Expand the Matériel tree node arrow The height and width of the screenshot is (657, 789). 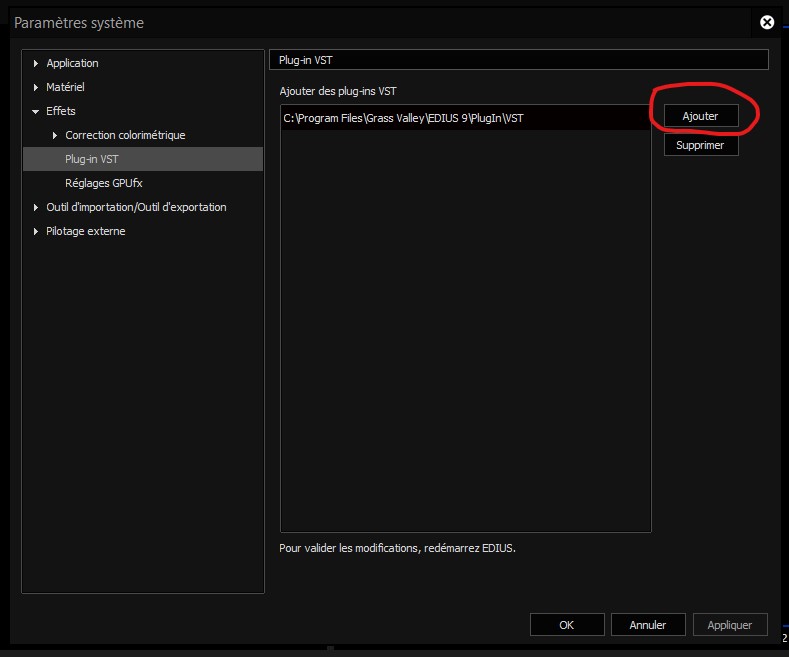coord(36,88)
